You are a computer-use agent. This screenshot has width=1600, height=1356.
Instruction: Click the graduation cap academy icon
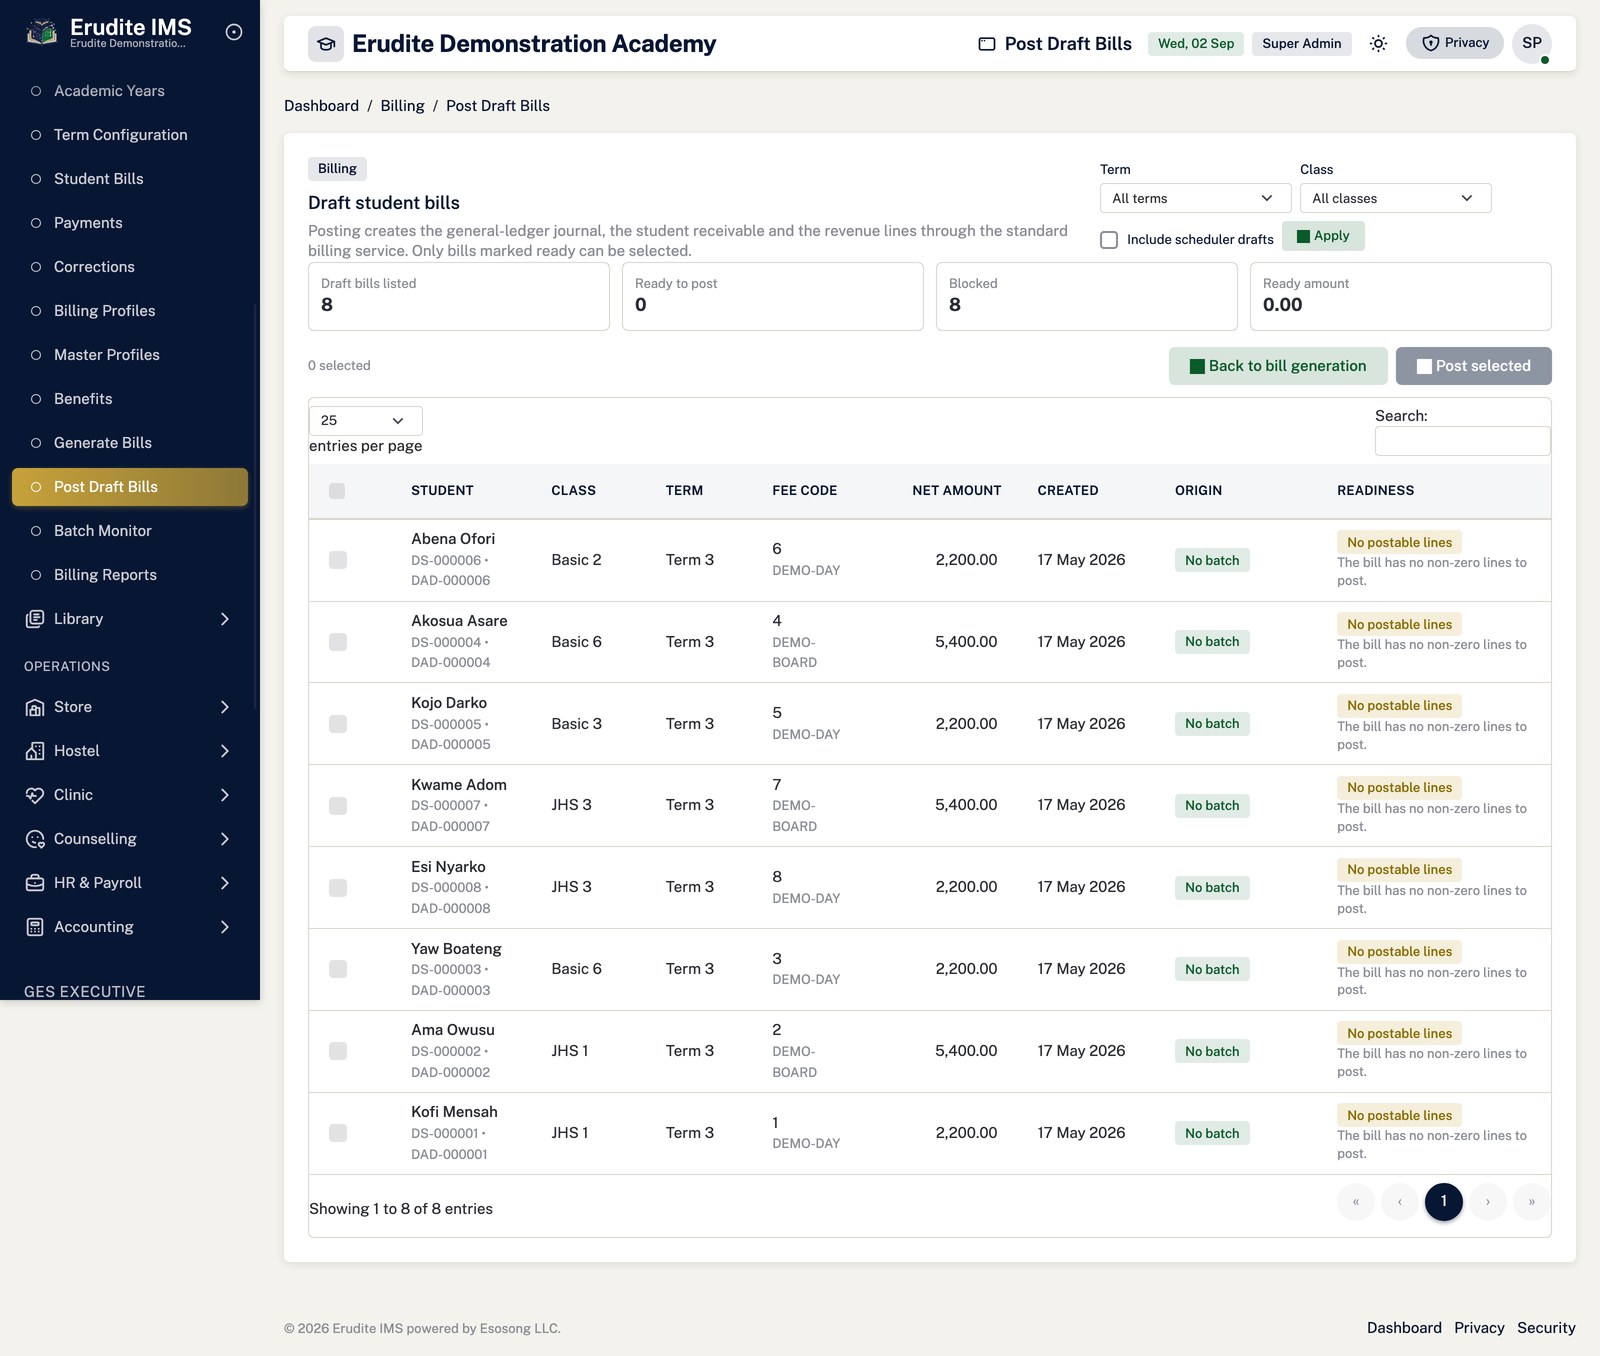tap(326, 44)
